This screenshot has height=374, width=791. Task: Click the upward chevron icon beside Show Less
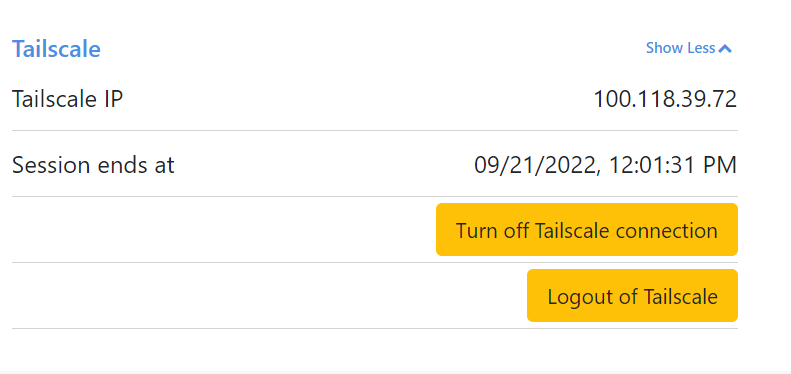pos(725,48)
